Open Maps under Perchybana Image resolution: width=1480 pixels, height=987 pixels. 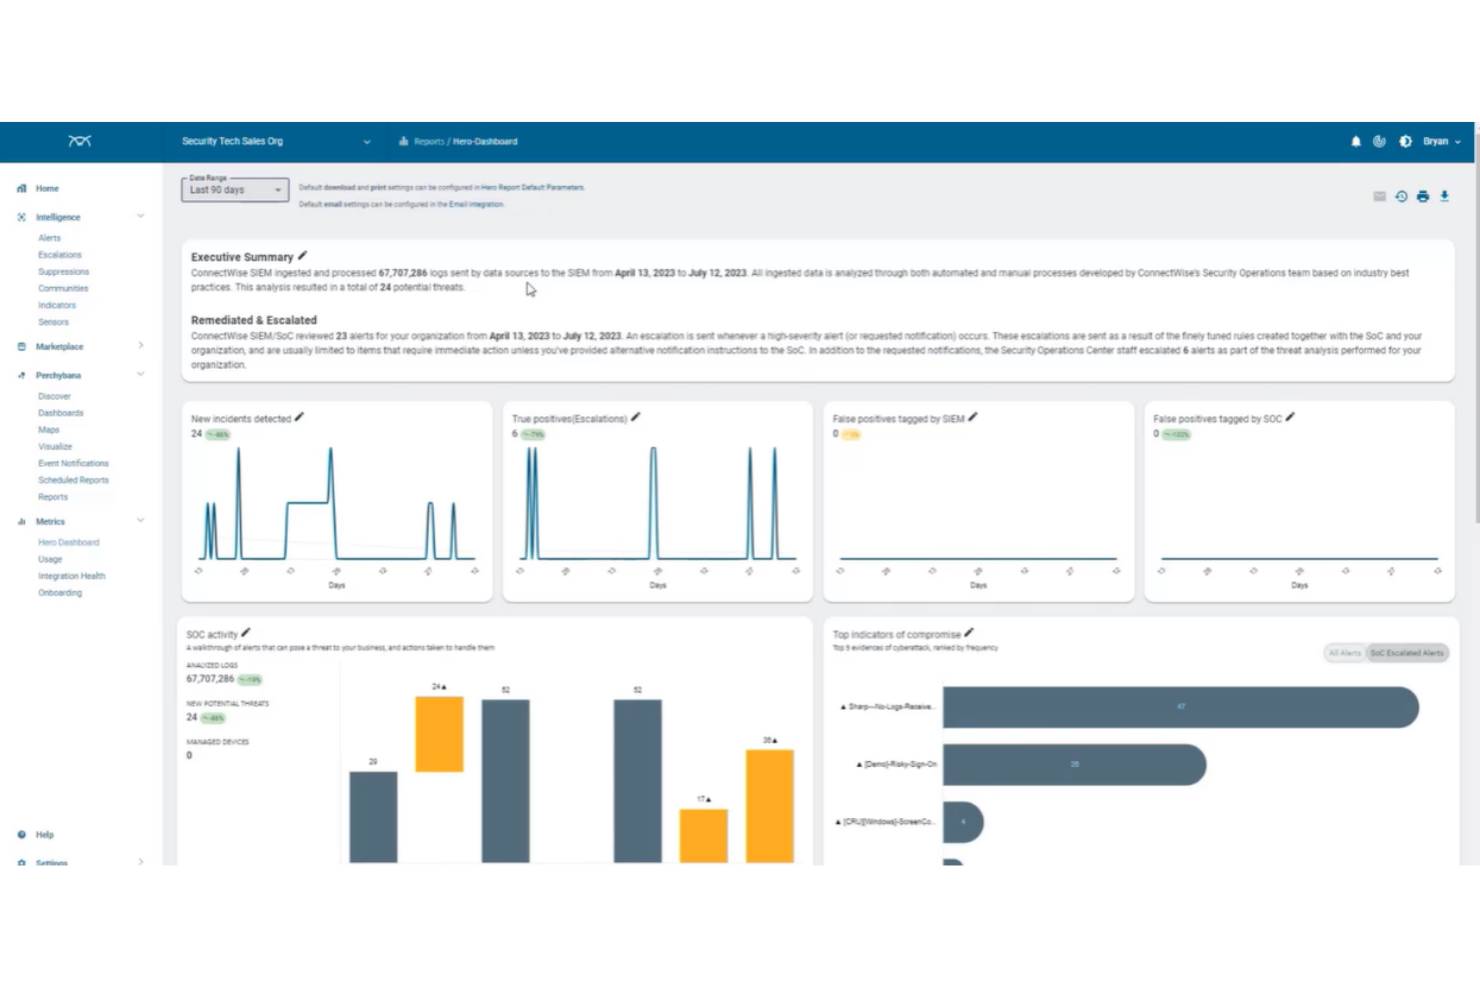[x=49, y=430]
